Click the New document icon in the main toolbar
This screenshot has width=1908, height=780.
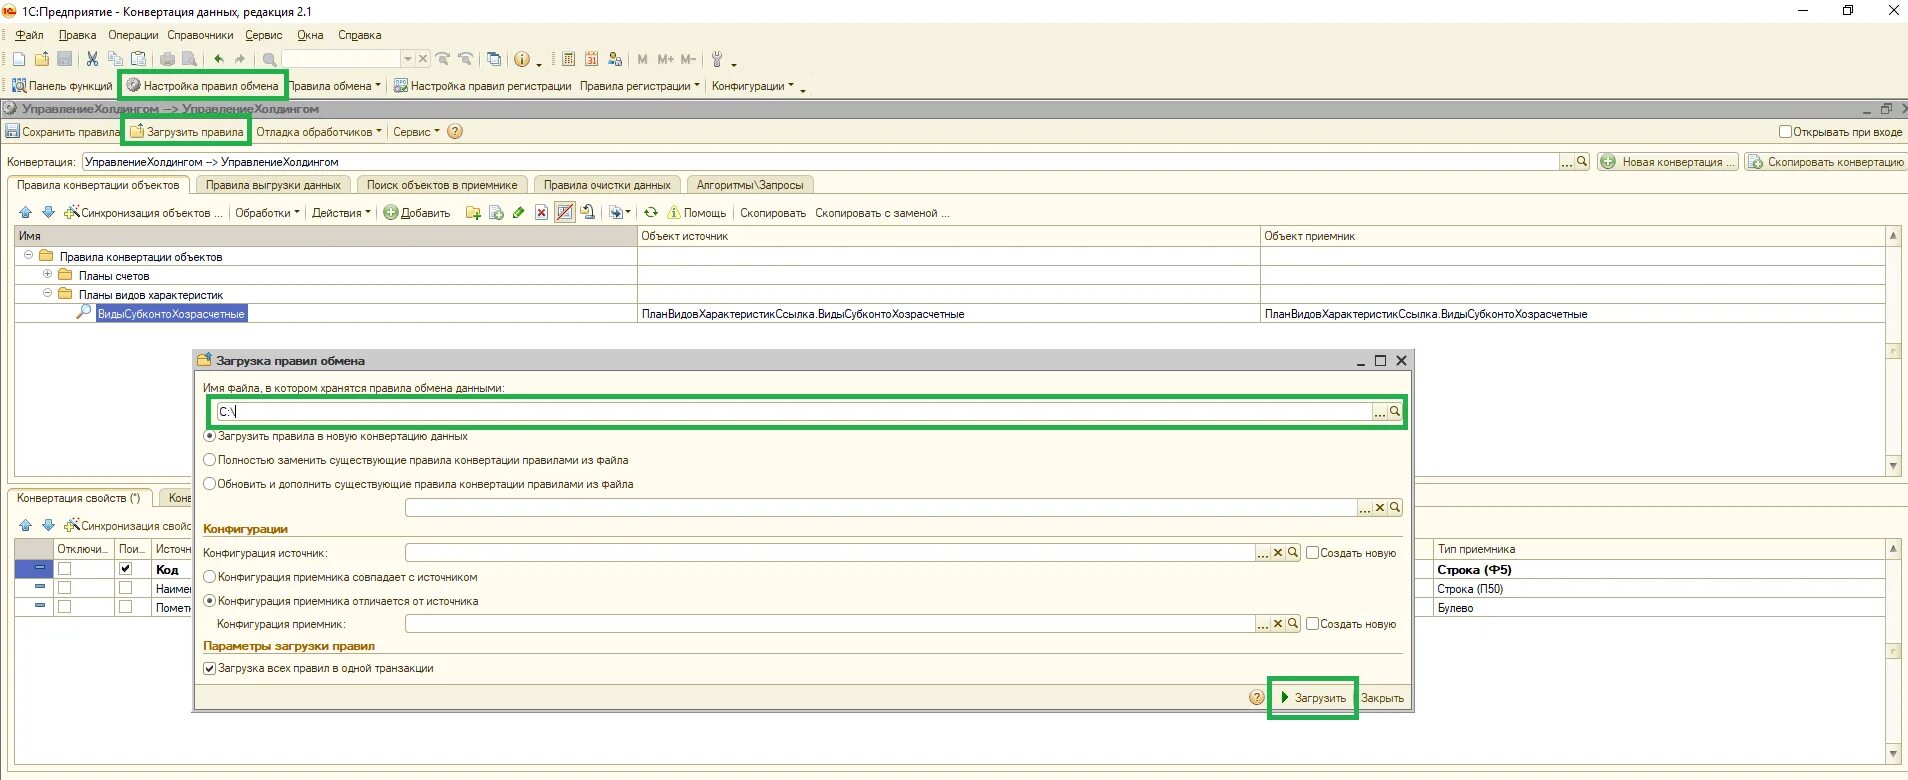pyautogui.click(x=19, y=59)
